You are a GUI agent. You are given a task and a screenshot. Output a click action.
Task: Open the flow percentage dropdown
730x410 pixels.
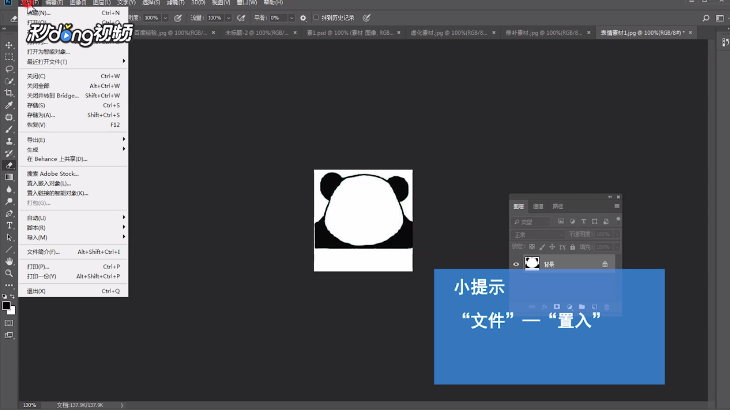[x=228, y=18]
